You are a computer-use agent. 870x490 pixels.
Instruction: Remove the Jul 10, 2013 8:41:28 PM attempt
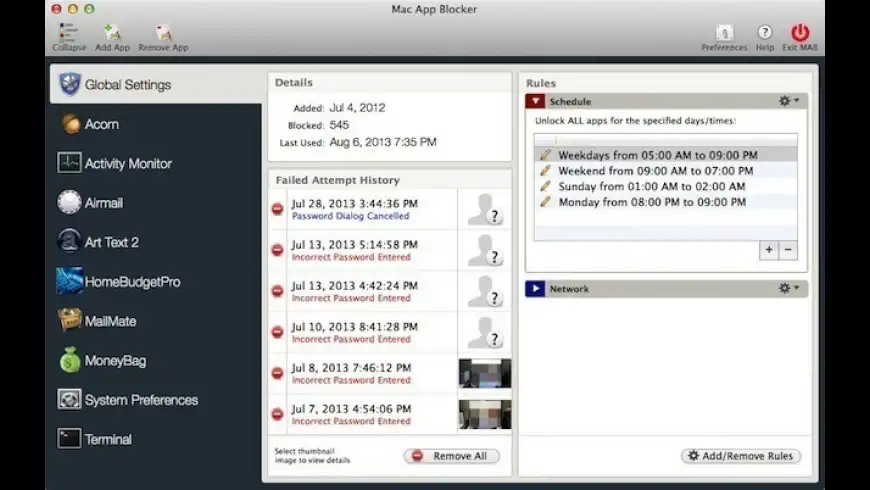(x=277, y=332)
